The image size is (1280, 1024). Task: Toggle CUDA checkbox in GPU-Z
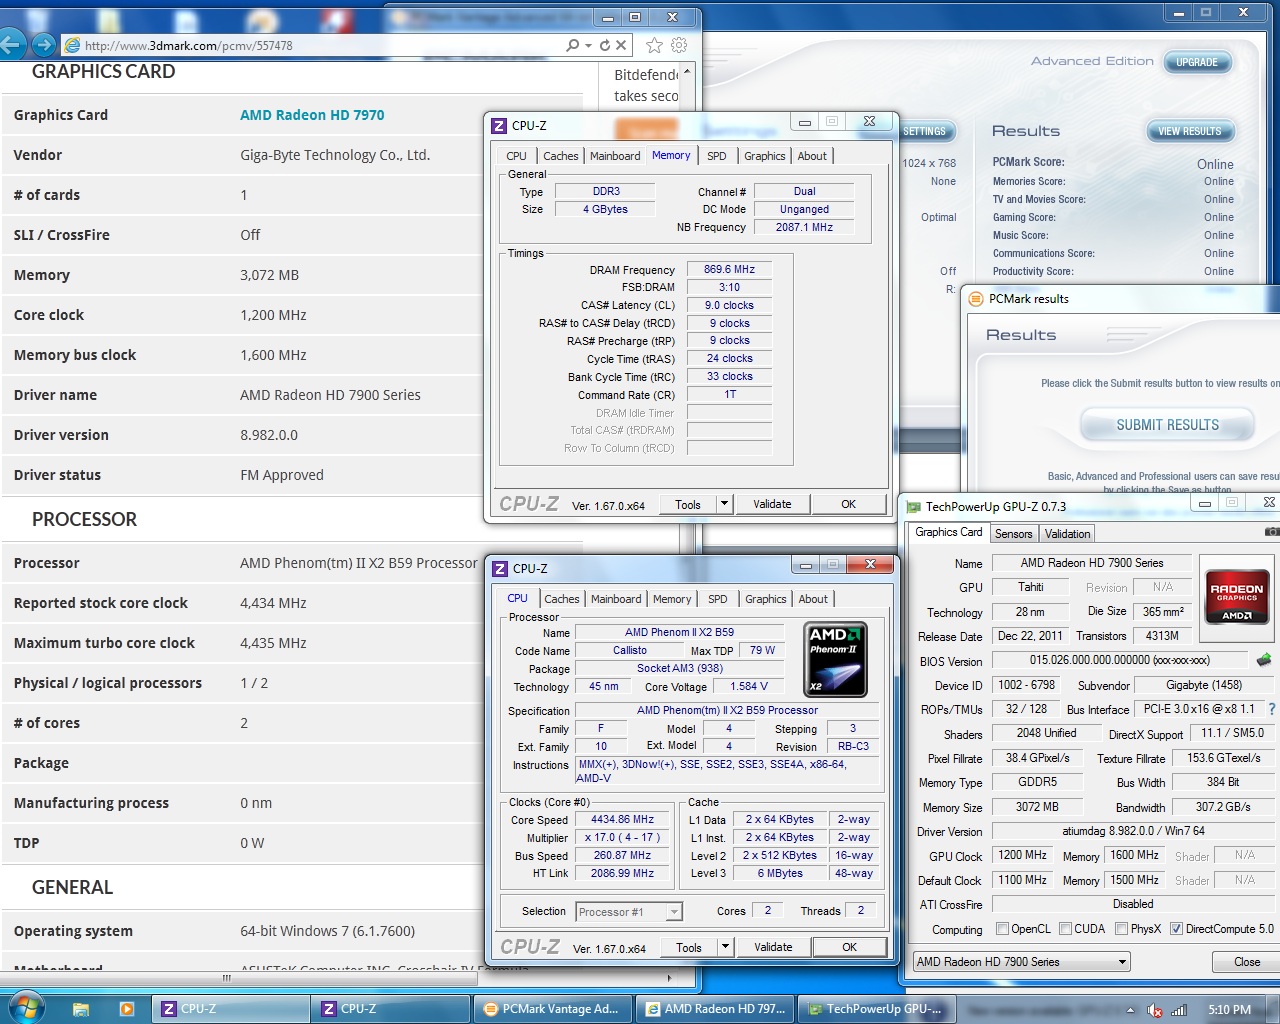pyautogui.click(x=1065, y=929)
